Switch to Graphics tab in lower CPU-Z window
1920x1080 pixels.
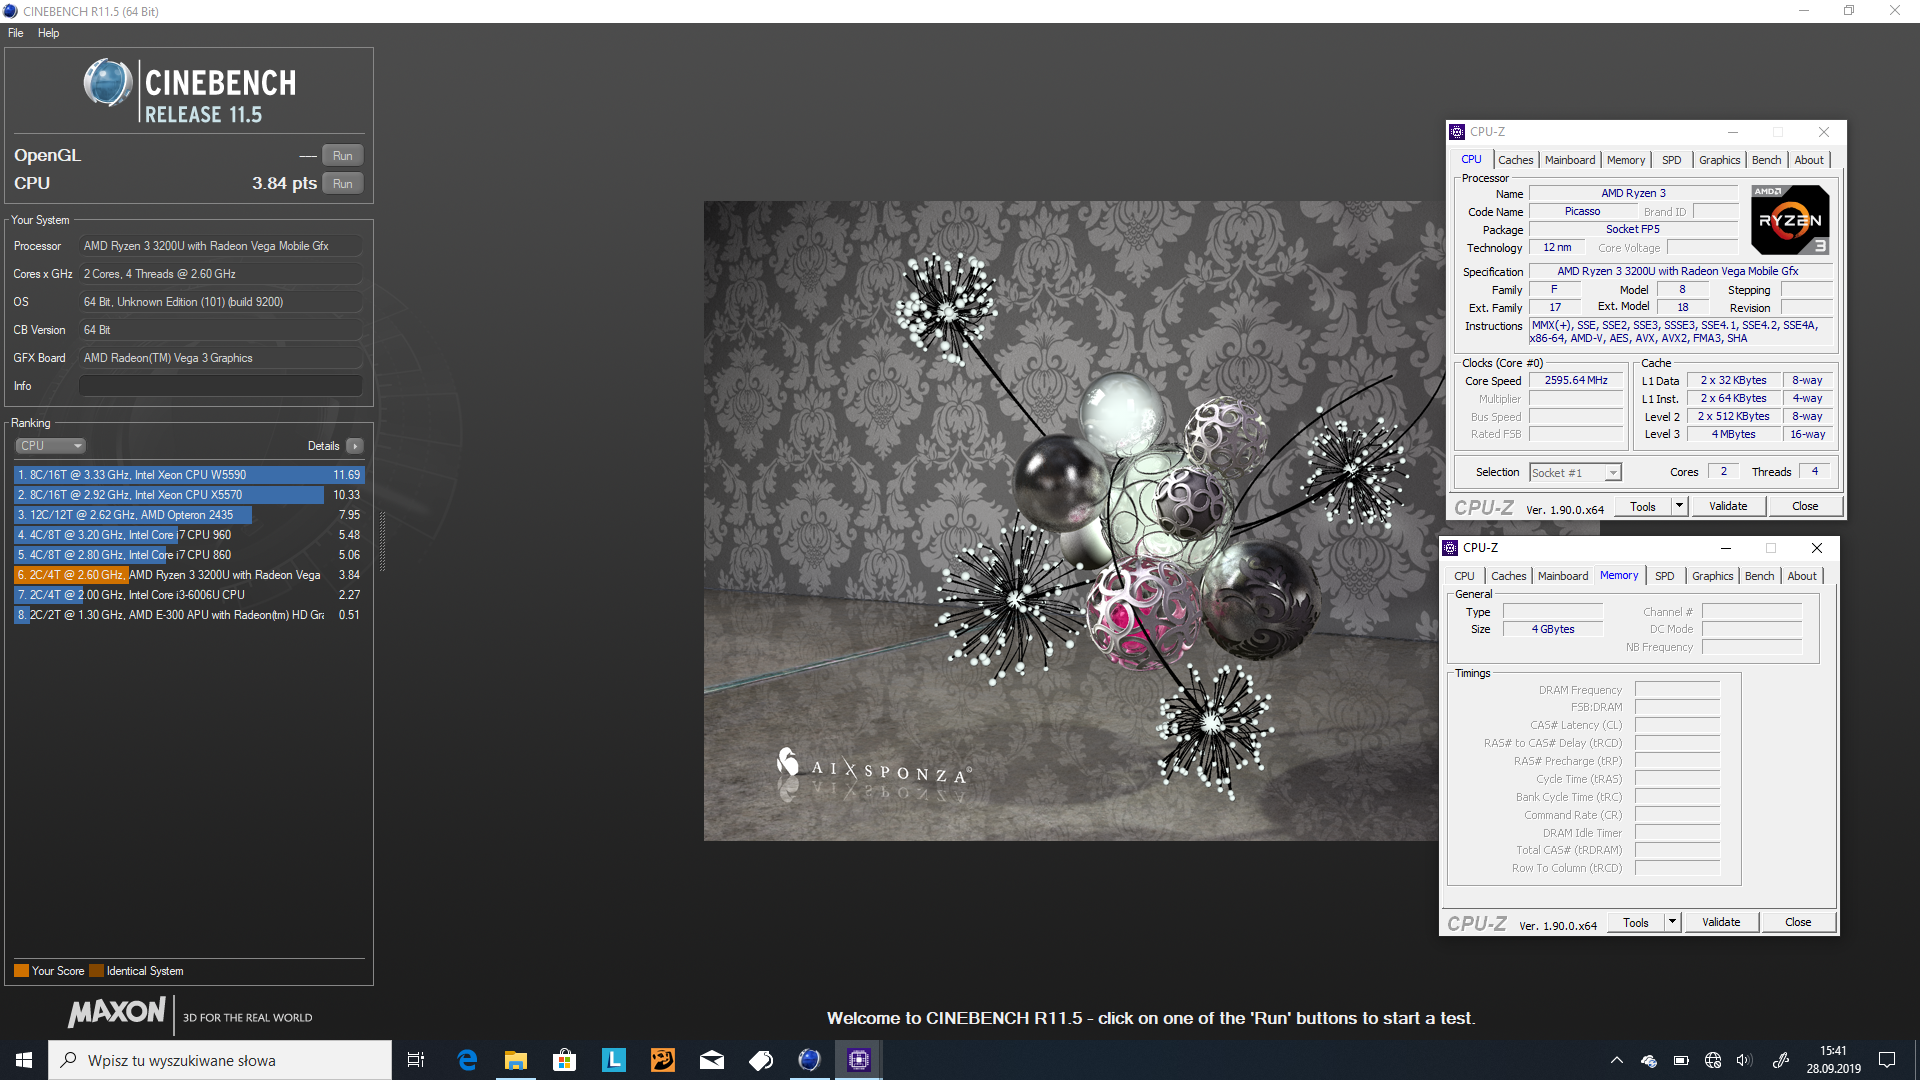1712,576
